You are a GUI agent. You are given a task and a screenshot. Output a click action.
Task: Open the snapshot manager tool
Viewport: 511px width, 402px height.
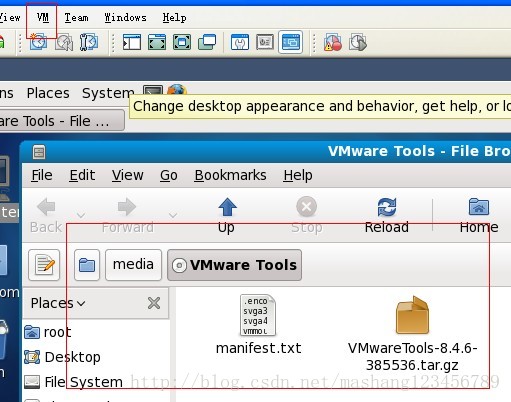[x=89, y=42]
